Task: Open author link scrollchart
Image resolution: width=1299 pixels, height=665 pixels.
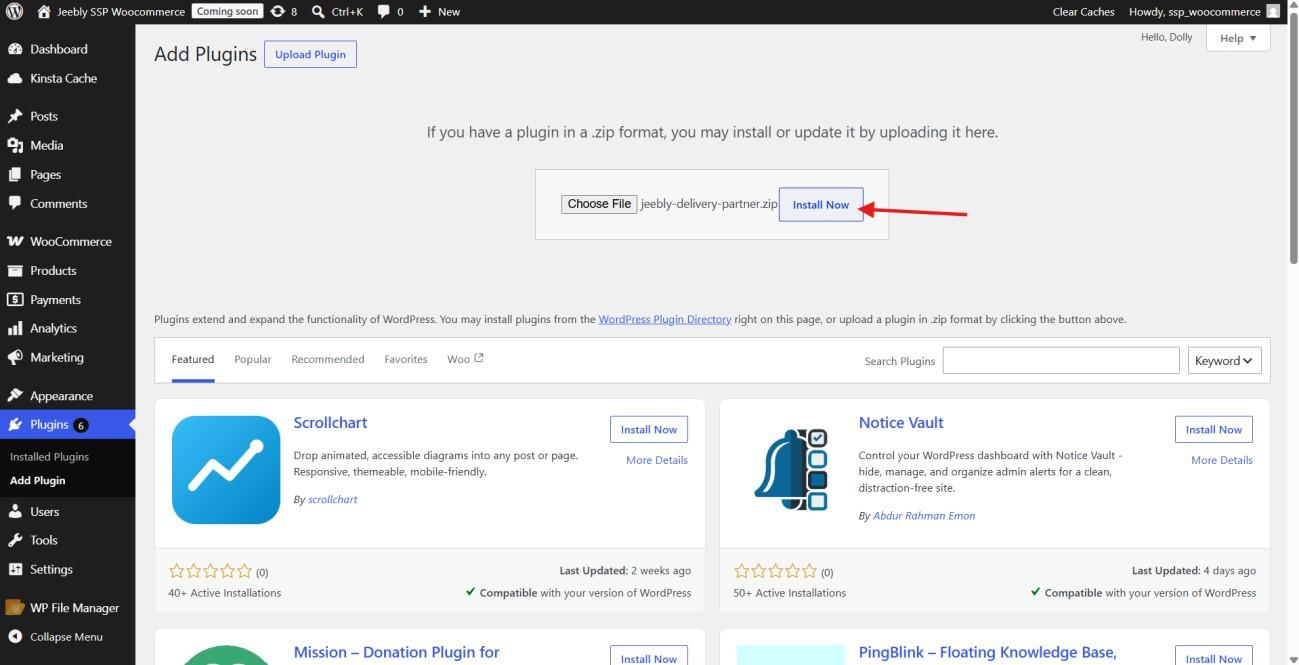Action: pyautogui.click(x=332, y=499)
